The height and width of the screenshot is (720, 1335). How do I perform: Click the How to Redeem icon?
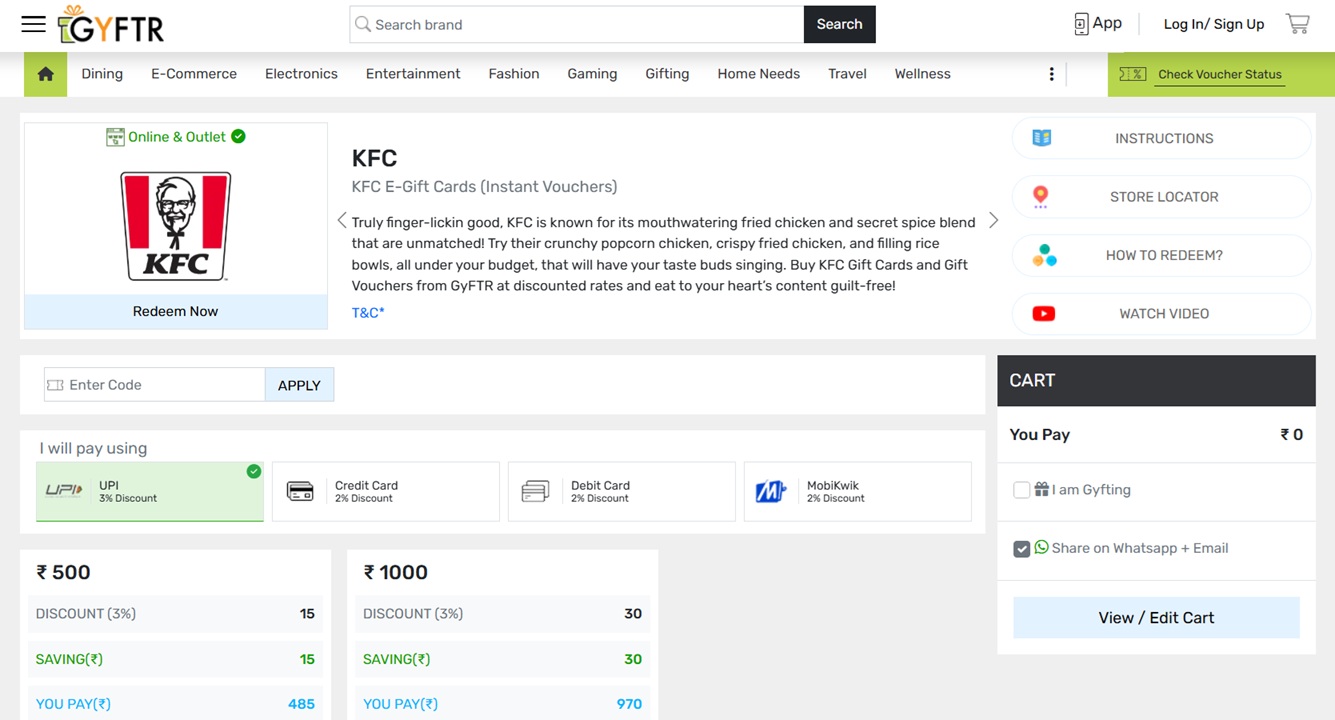(1044, 255)
